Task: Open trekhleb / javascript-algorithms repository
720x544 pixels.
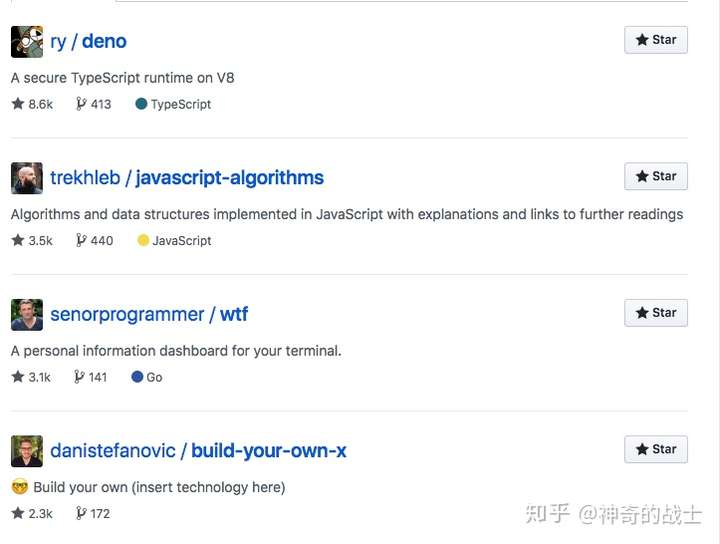Action: (187, 178)
